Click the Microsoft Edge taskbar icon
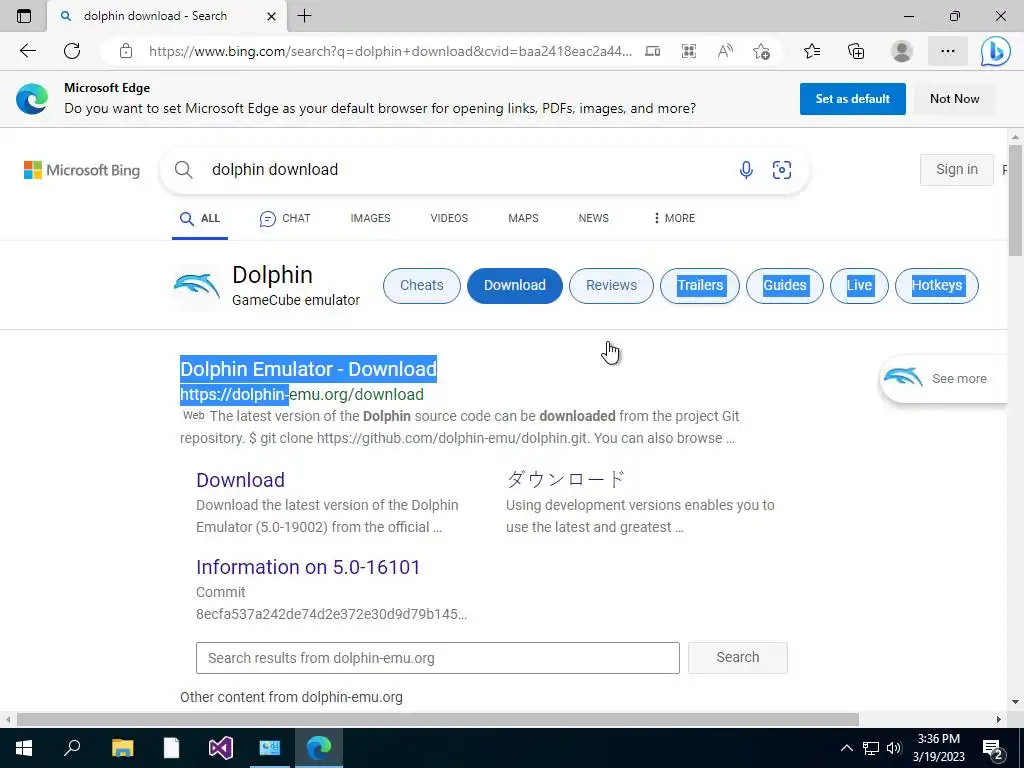This screenshot has height=768, width=1024. (319, 747)
